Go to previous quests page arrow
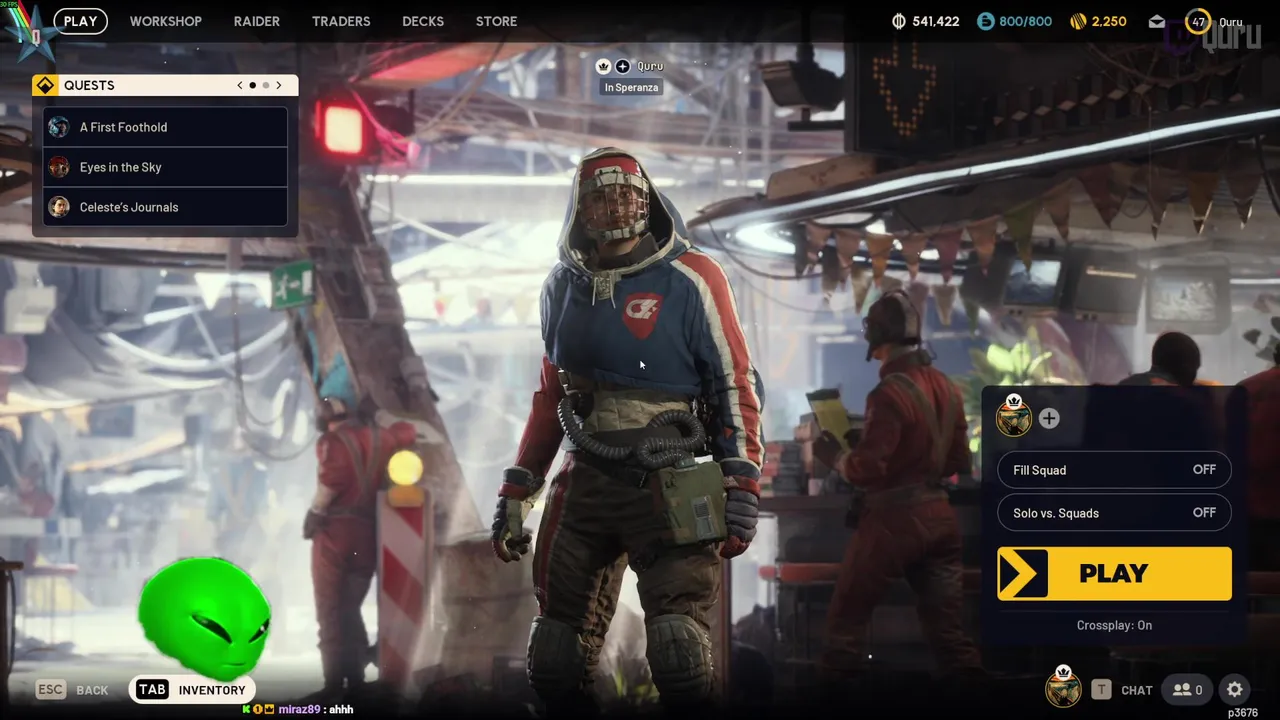 click(240, 85)
